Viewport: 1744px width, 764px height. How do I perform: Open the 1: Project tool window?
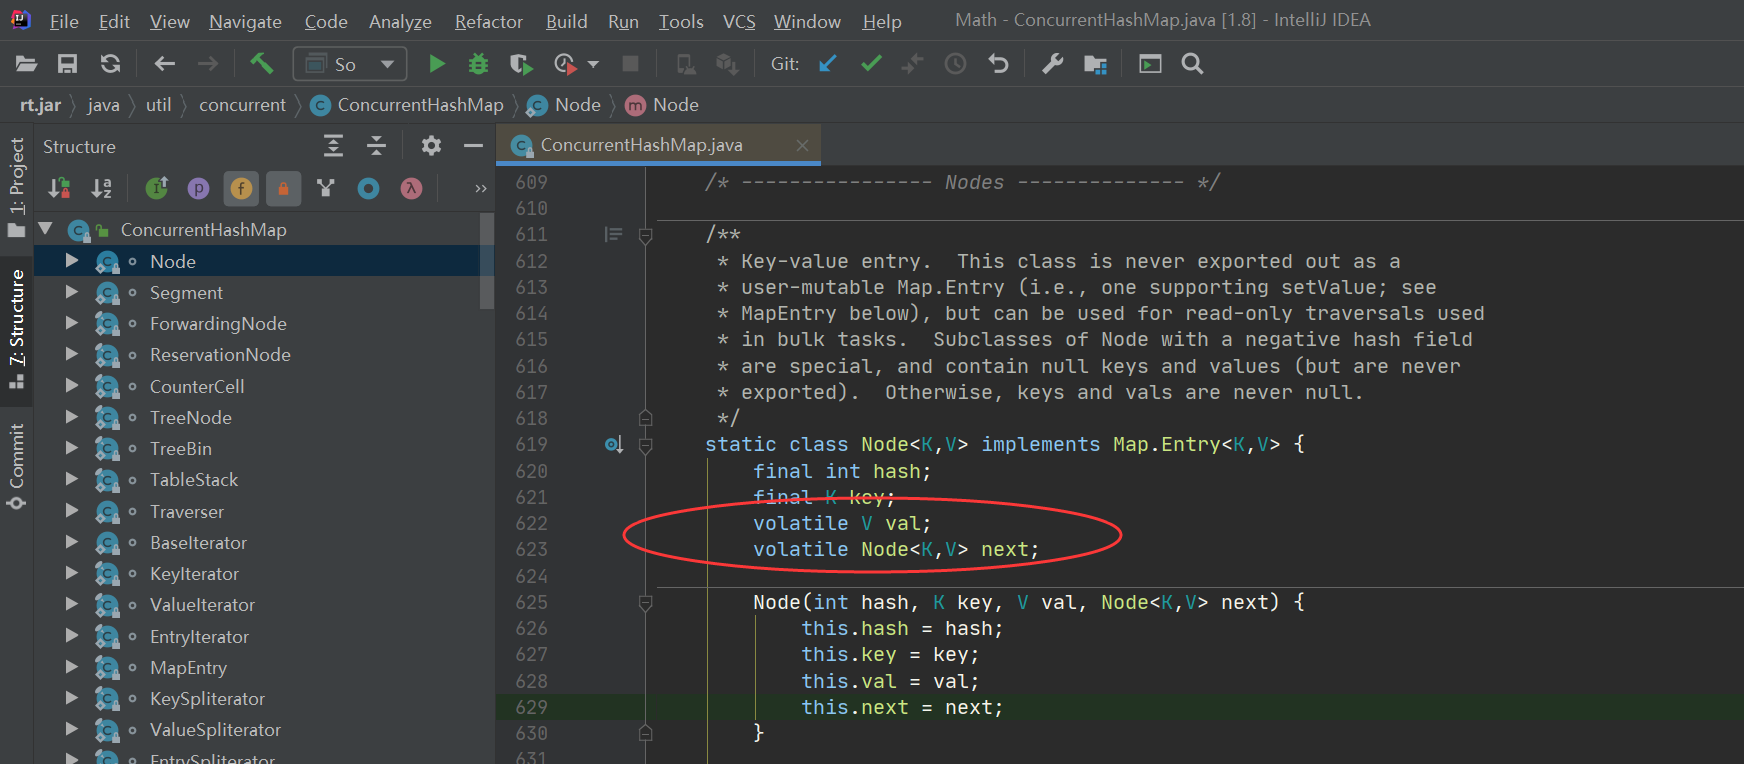(16, 188)
